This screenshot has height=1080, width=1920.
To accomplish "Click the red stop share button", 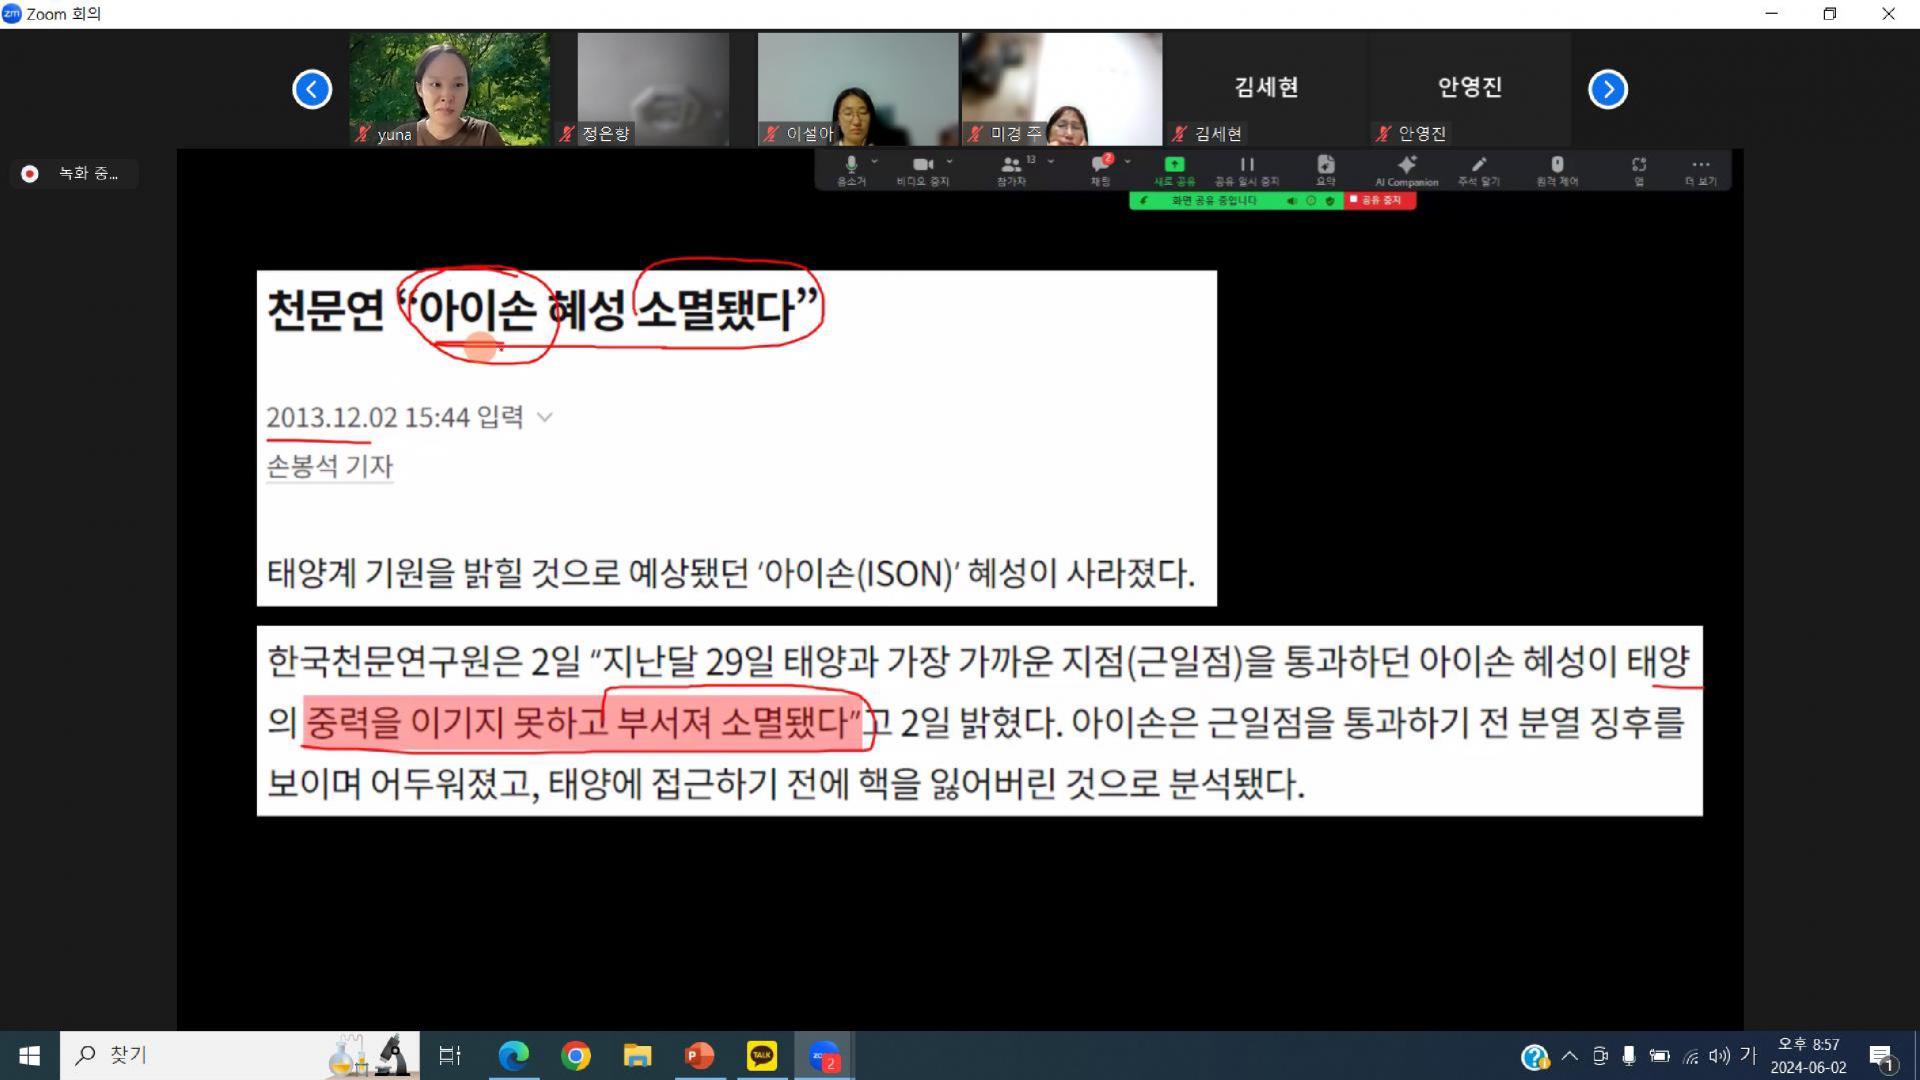I will (x=1379, y=200).
